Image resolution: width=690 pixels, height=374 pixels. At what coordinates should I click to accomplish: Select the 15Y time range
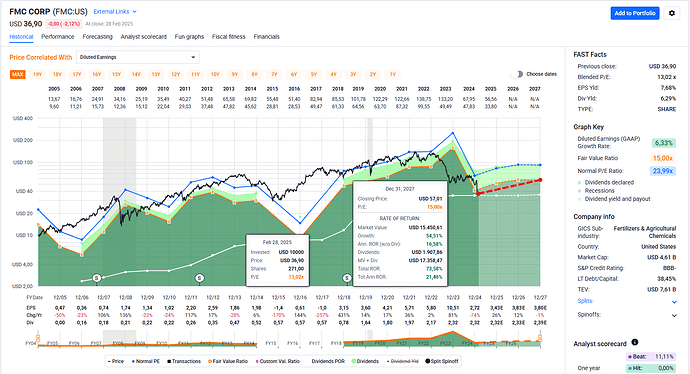[x=116, y=74]
